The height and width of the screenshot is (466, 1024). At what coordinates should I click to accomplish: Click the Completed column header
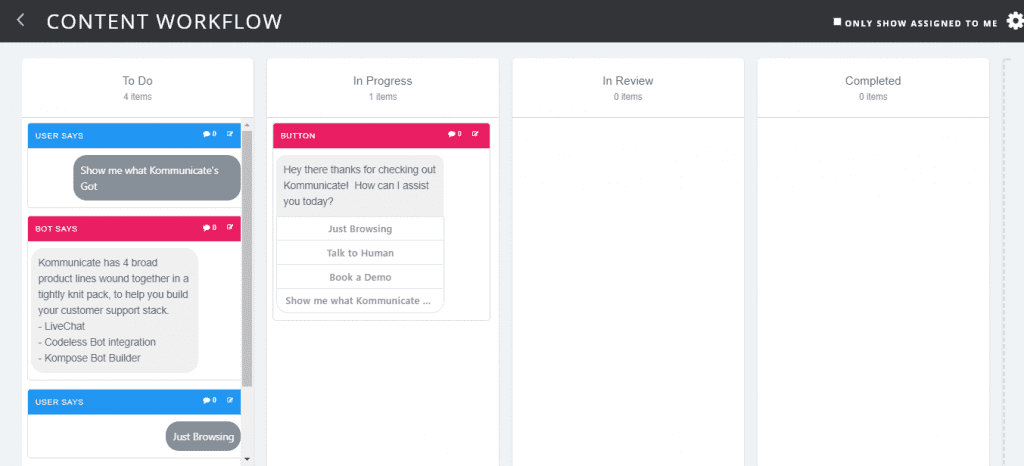(x=873, y=88)
